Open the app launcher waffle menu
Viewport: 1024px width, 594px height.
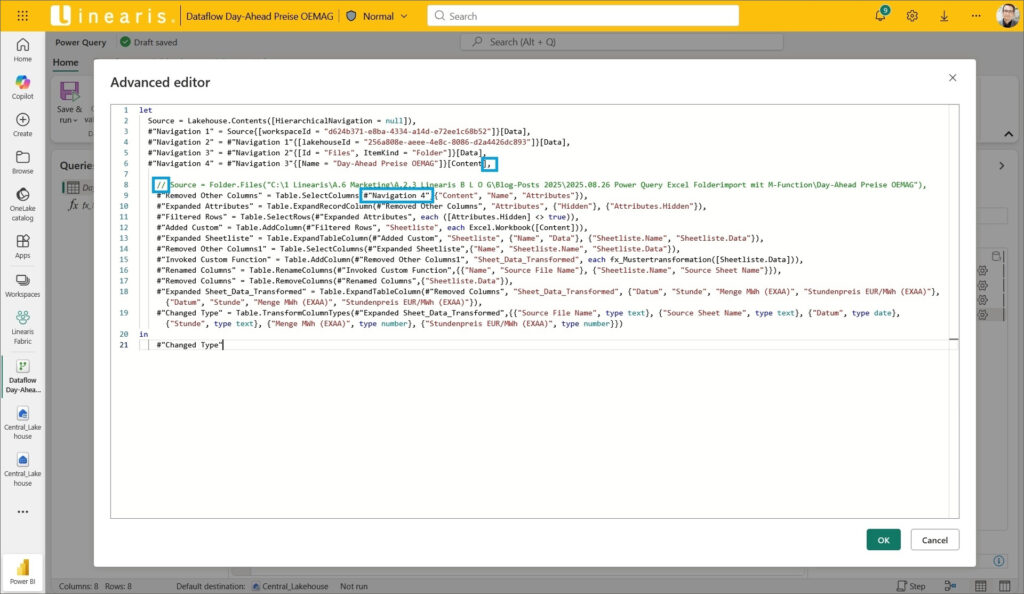tap(22, 16)
